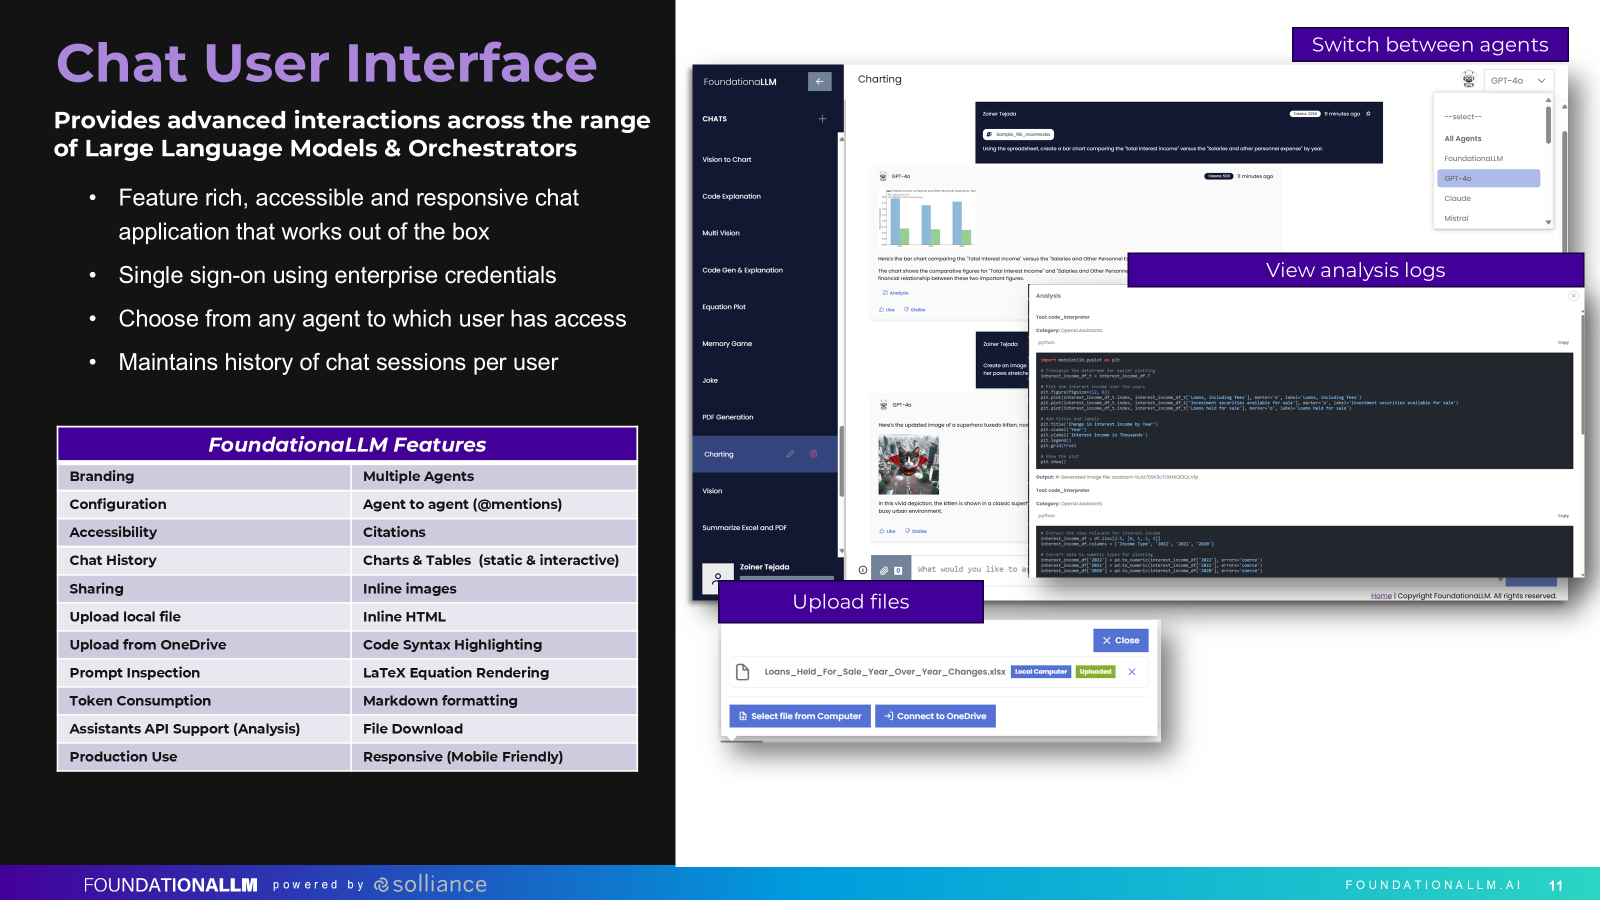Click the Zoiner Tejada user avatar
1600x900 pixels.
[718, 578]
